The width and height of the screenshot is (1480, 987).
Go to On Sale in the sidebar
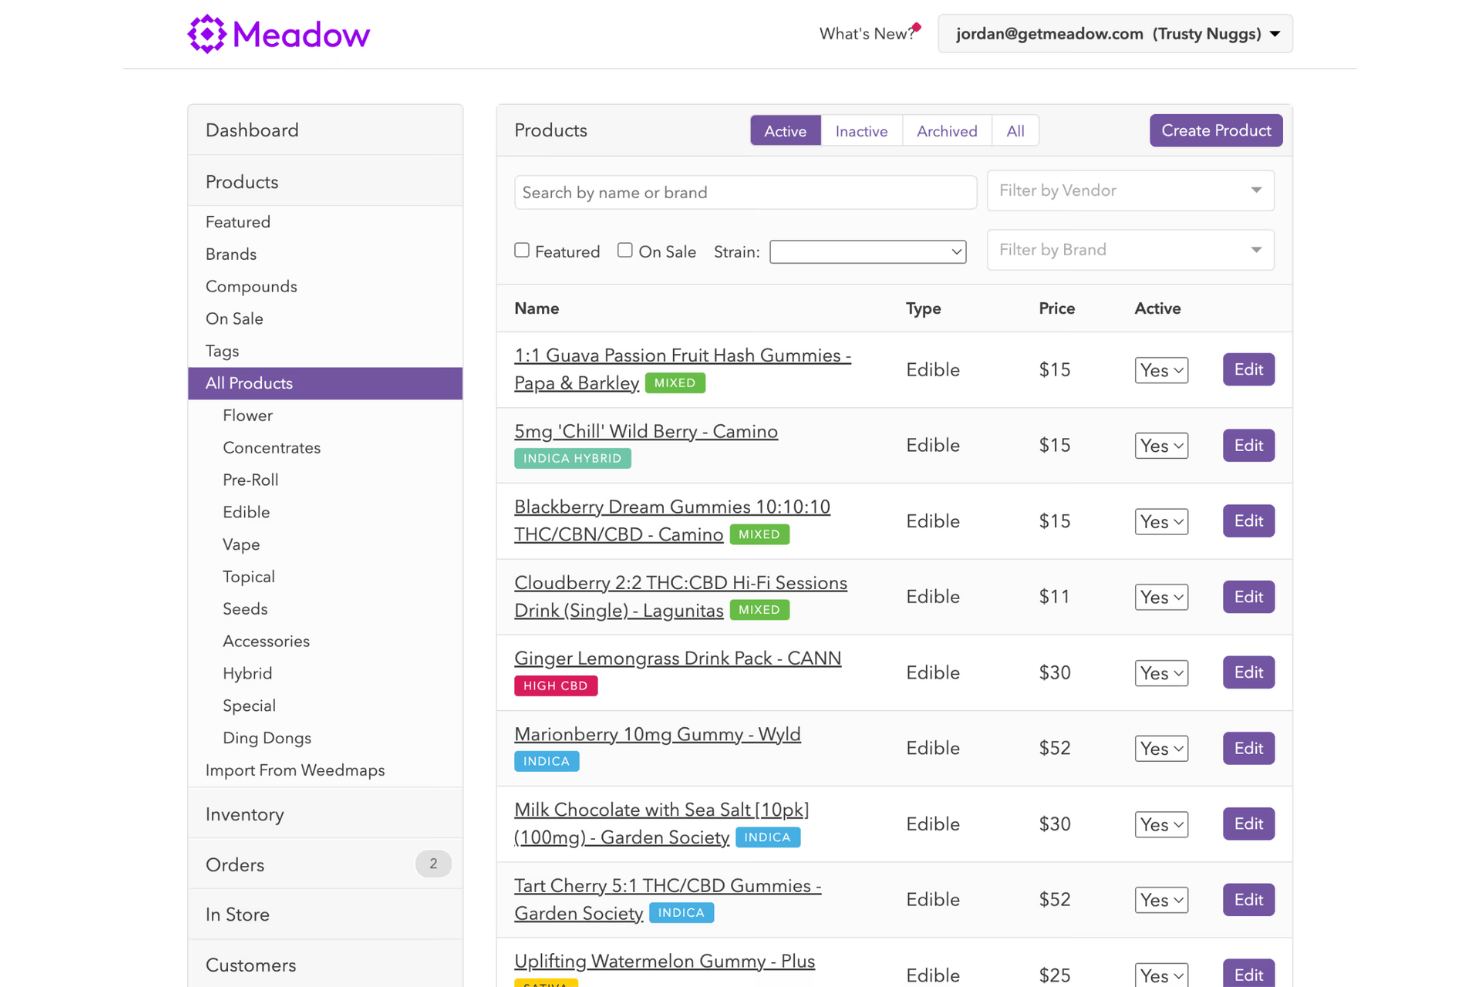pyautogui.click(x=234, y=319)
